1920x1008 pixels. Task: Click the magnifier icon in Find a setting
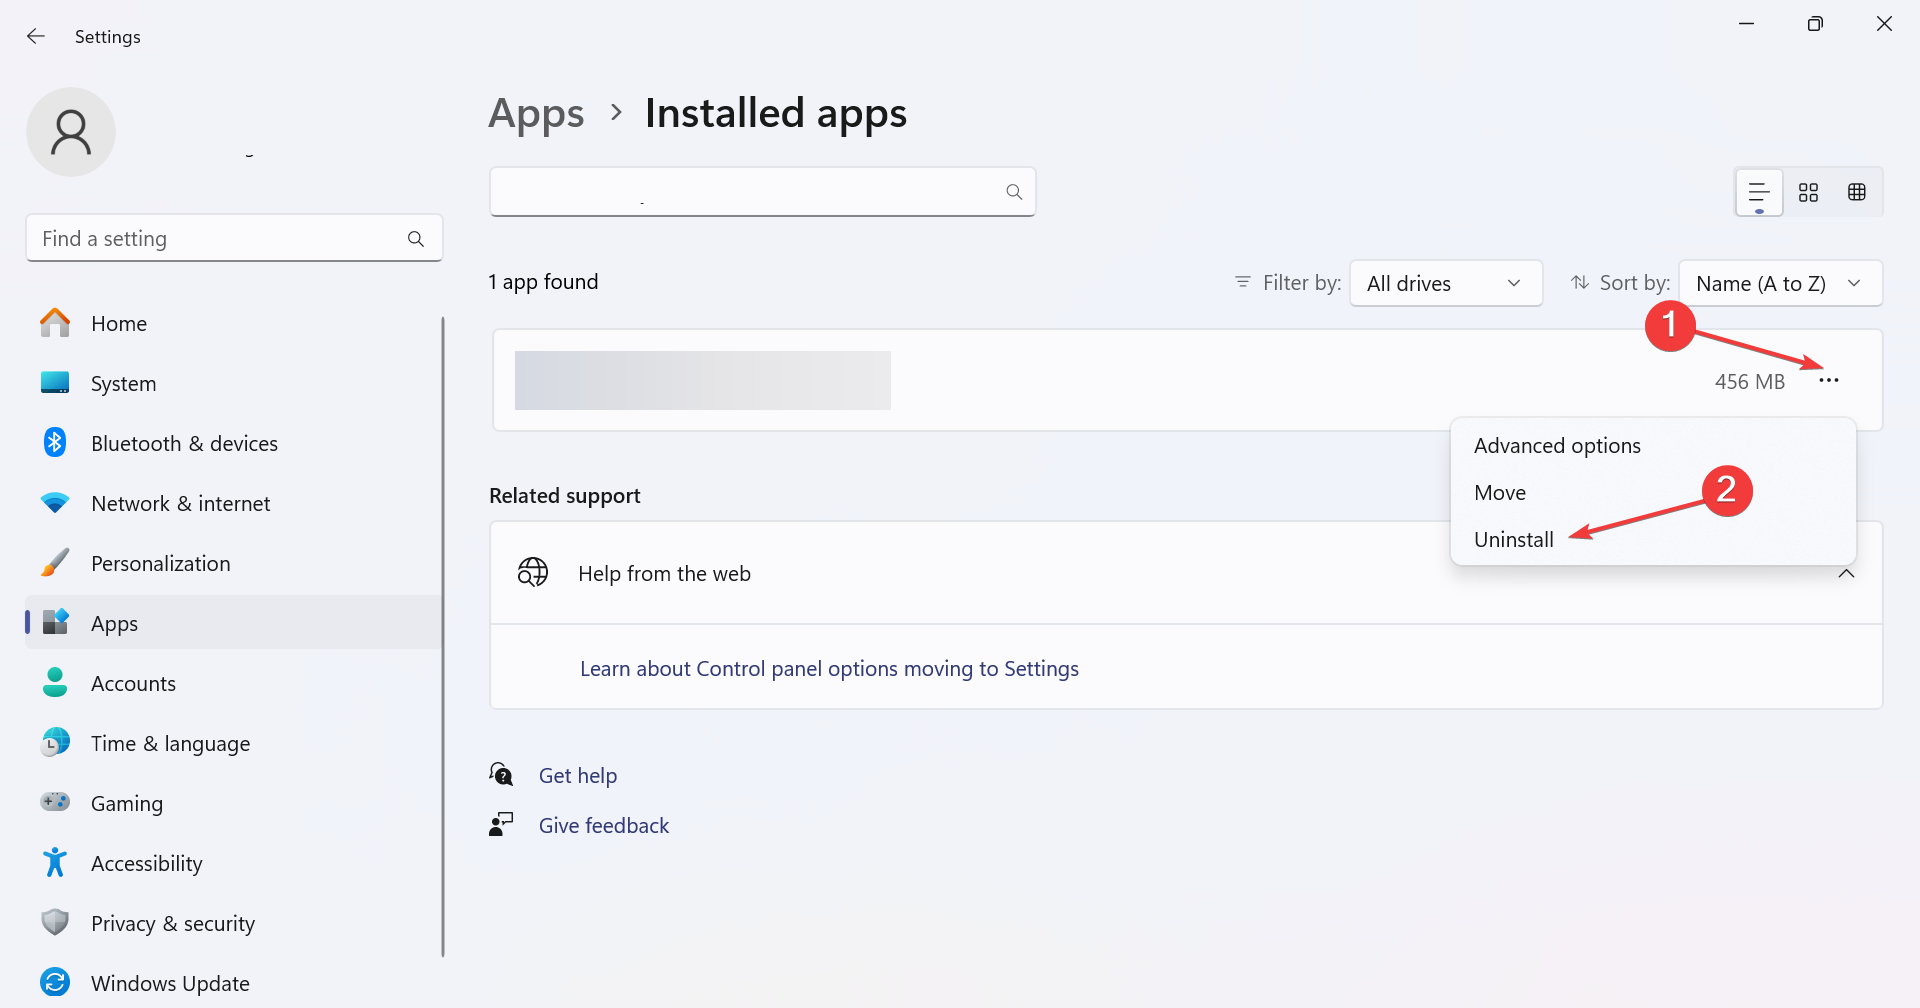(416, 239)
